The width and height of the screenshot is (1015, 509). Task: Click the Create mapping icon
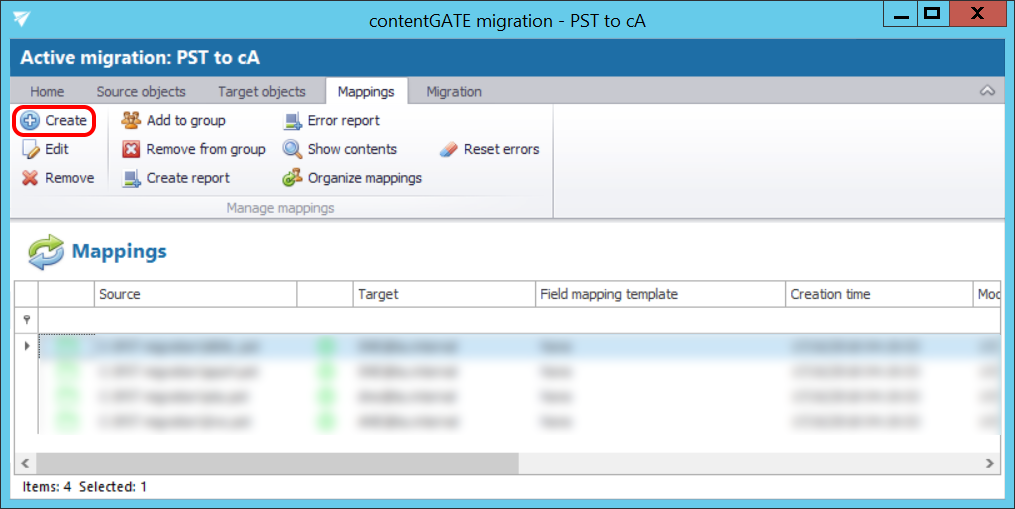click(x=30, y=121)
